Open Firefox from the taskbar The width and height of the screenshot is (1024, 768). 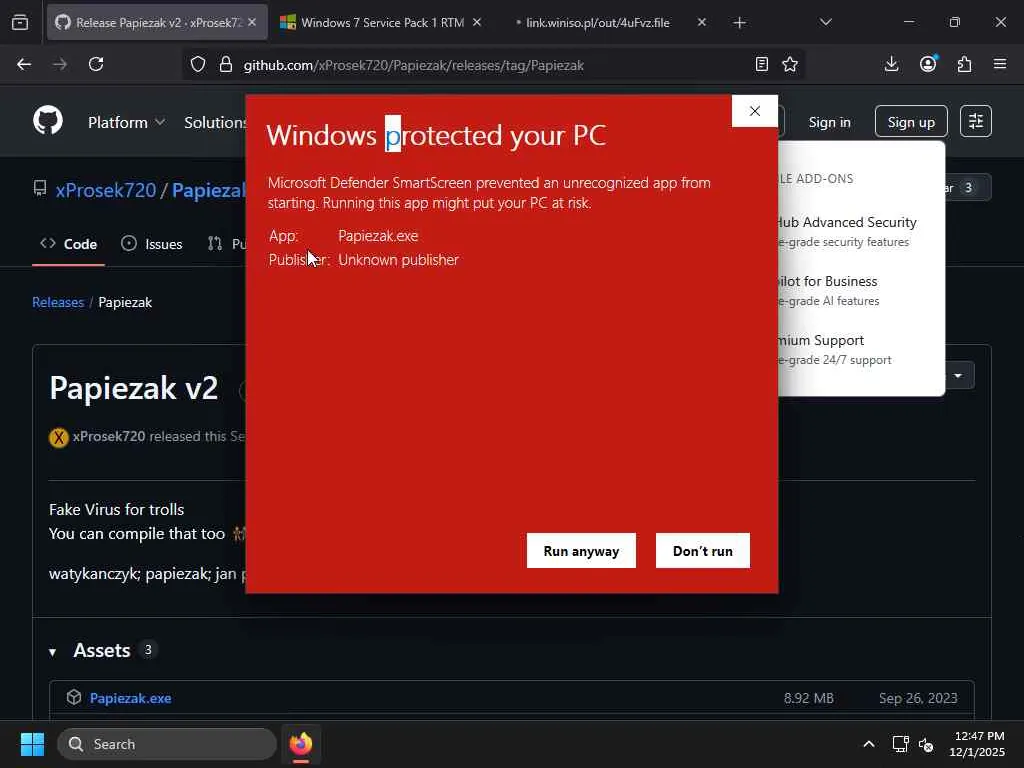pyautogui.click(x=301, y=744)
